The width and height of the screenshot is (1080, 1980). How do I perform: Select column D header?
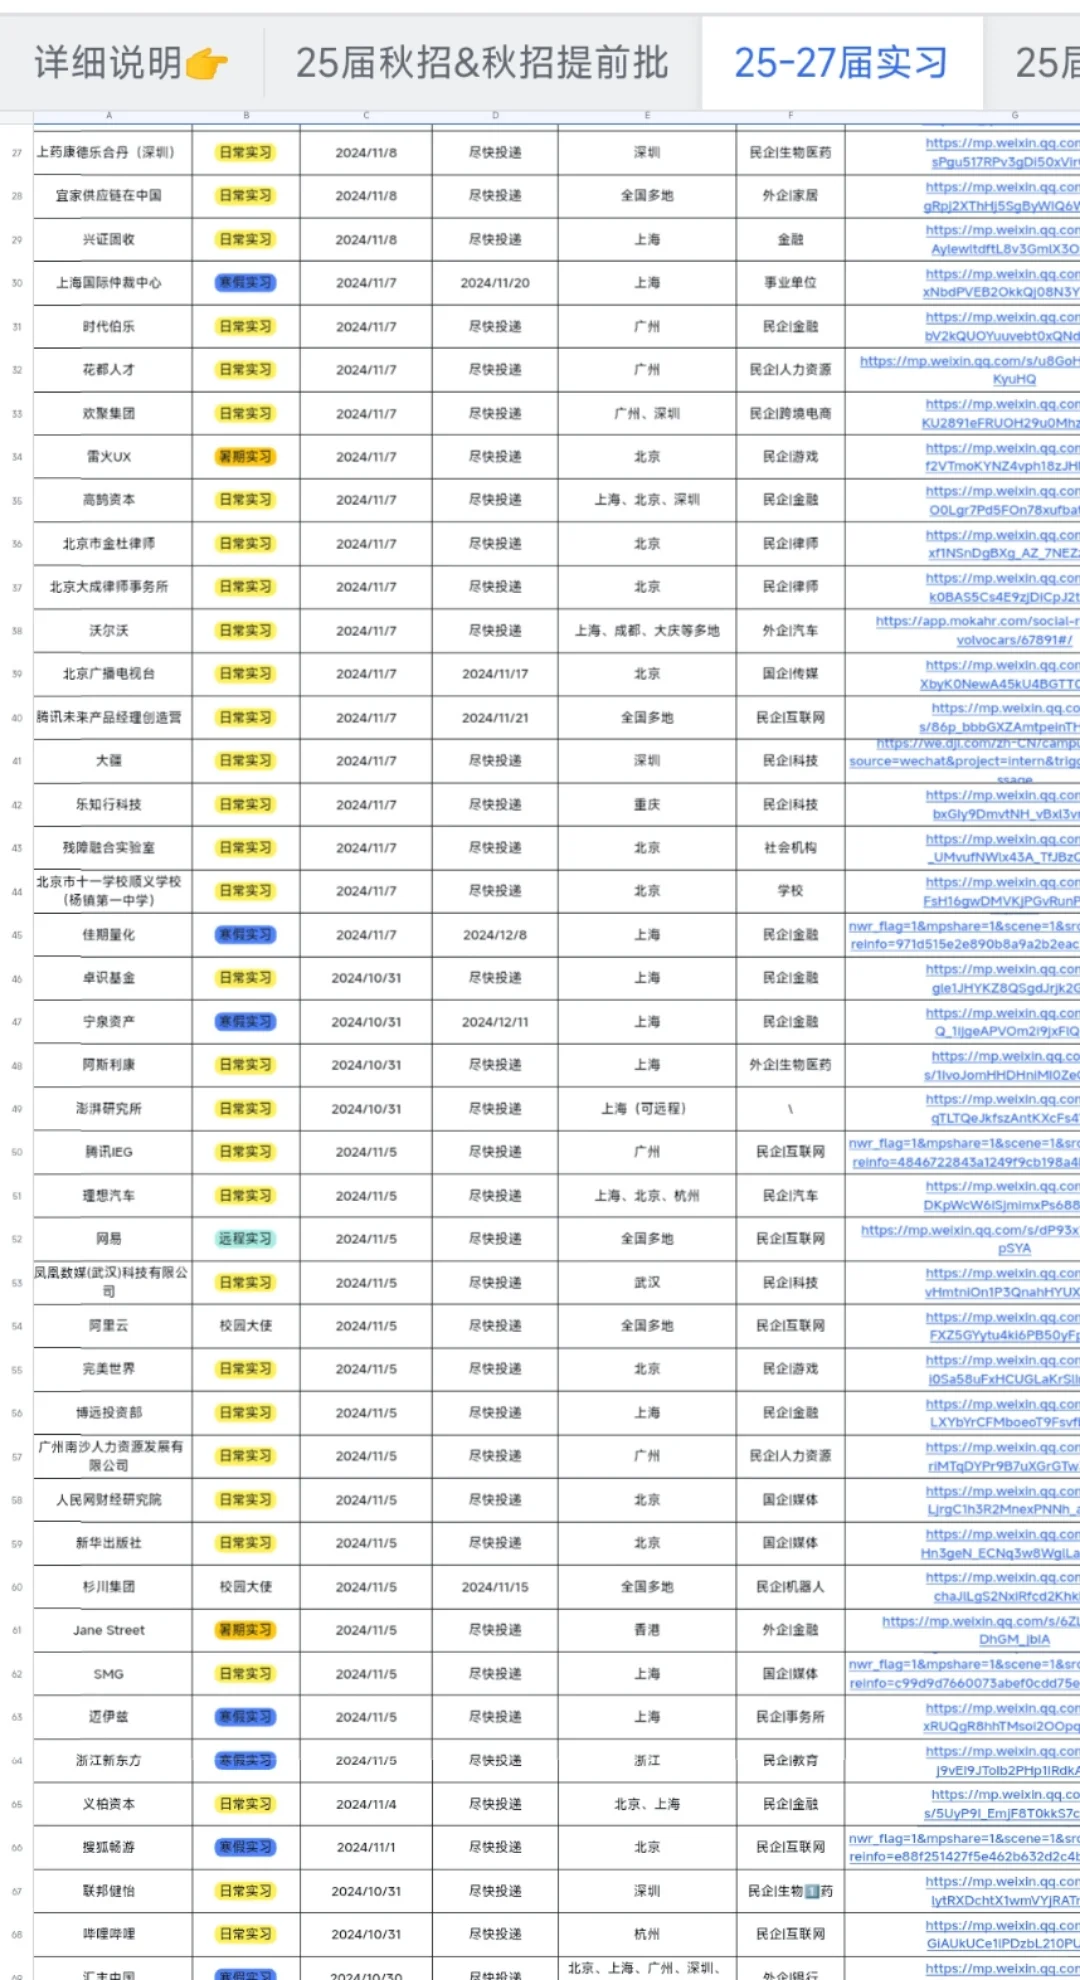click(495, 116)
